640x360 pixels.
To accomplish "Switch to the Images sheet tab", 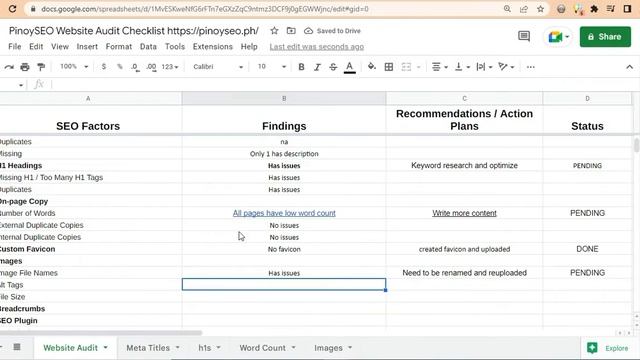I will point(333,348).
